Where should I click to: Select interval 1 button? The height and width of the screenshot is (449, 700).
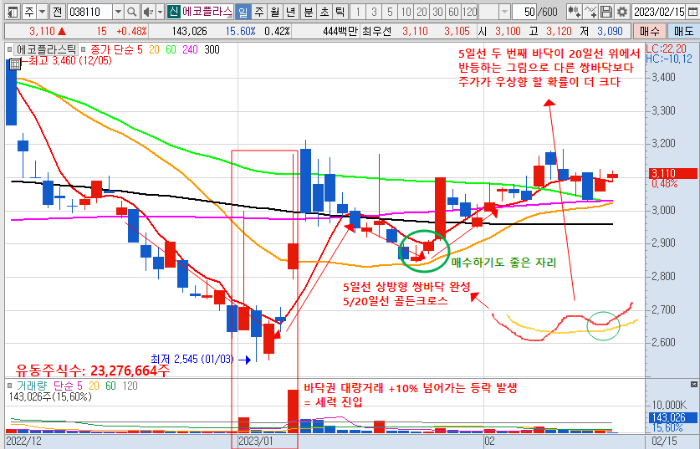tap(357, 12)
